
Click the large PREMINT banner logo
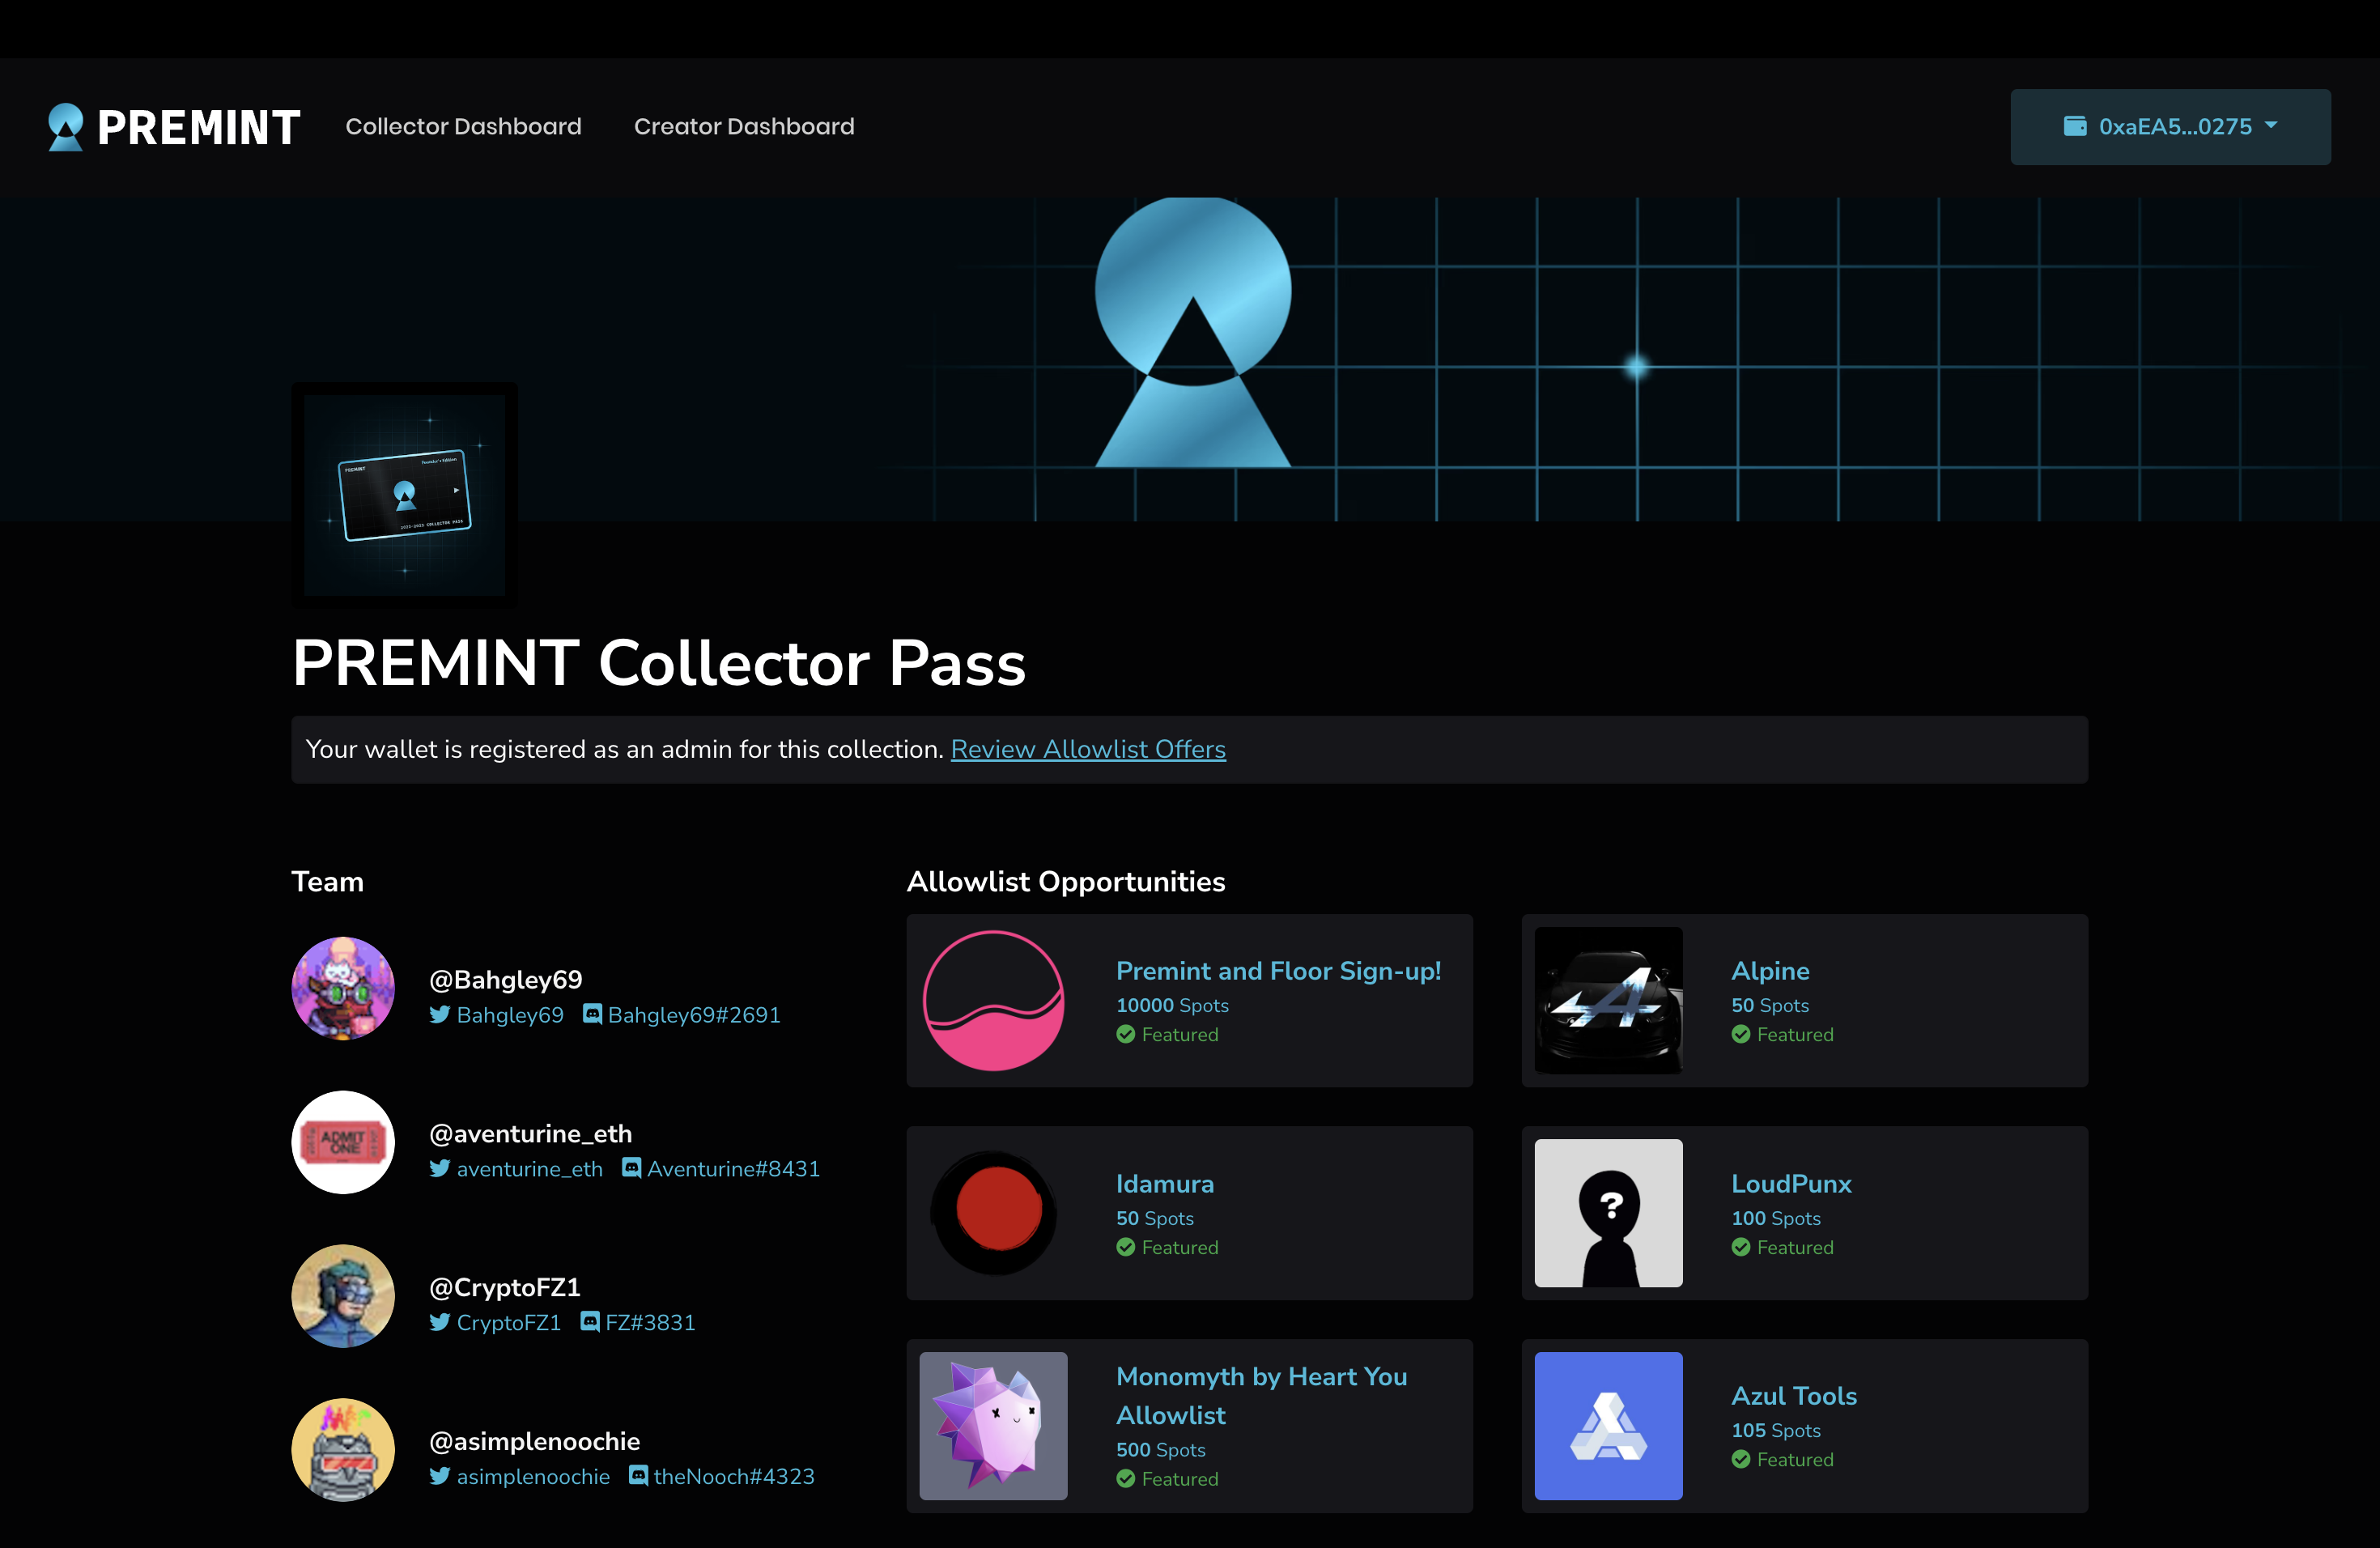(1192, 332)
